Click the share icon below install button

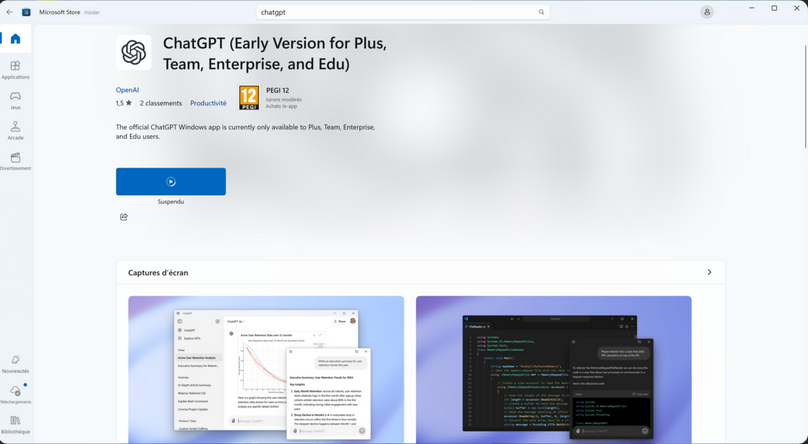coord(124,217)
